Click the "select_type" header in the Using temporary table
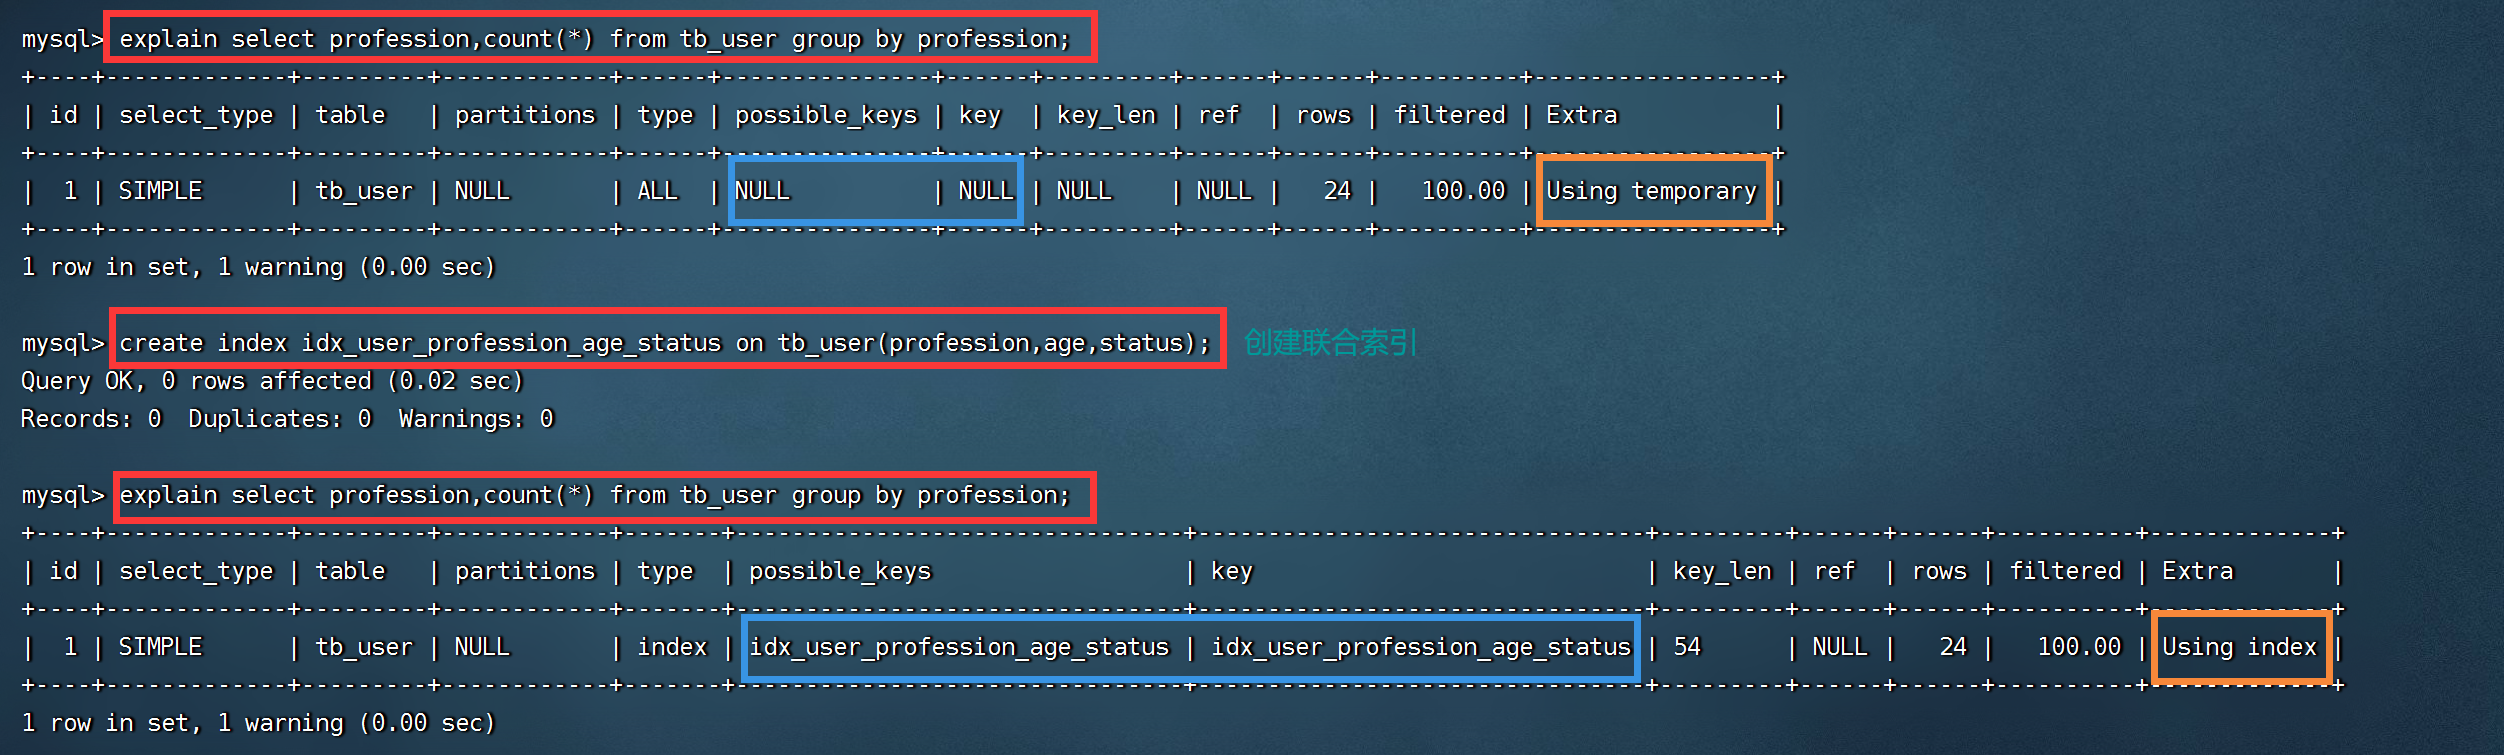The height and width of the screenshot is (755, 2504). click(196, 115)
